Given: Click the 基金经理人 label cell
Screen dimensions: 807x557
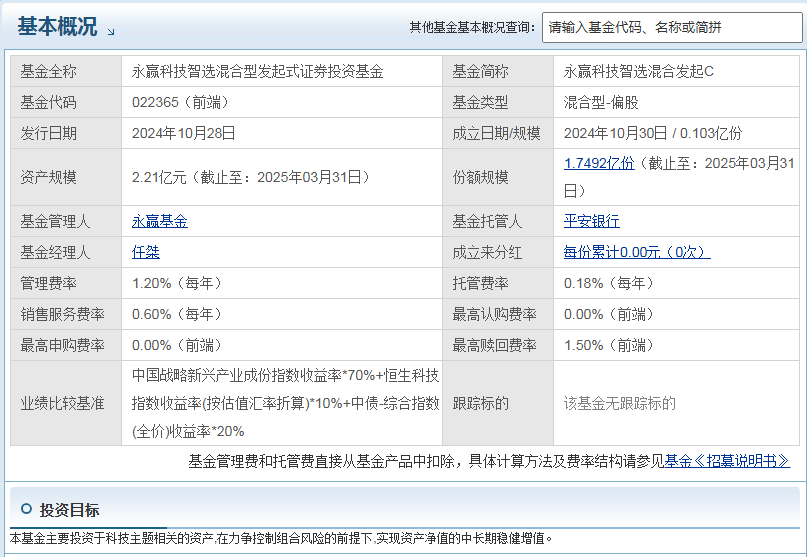Looking at the screenshot, I should tap(66, 252).
